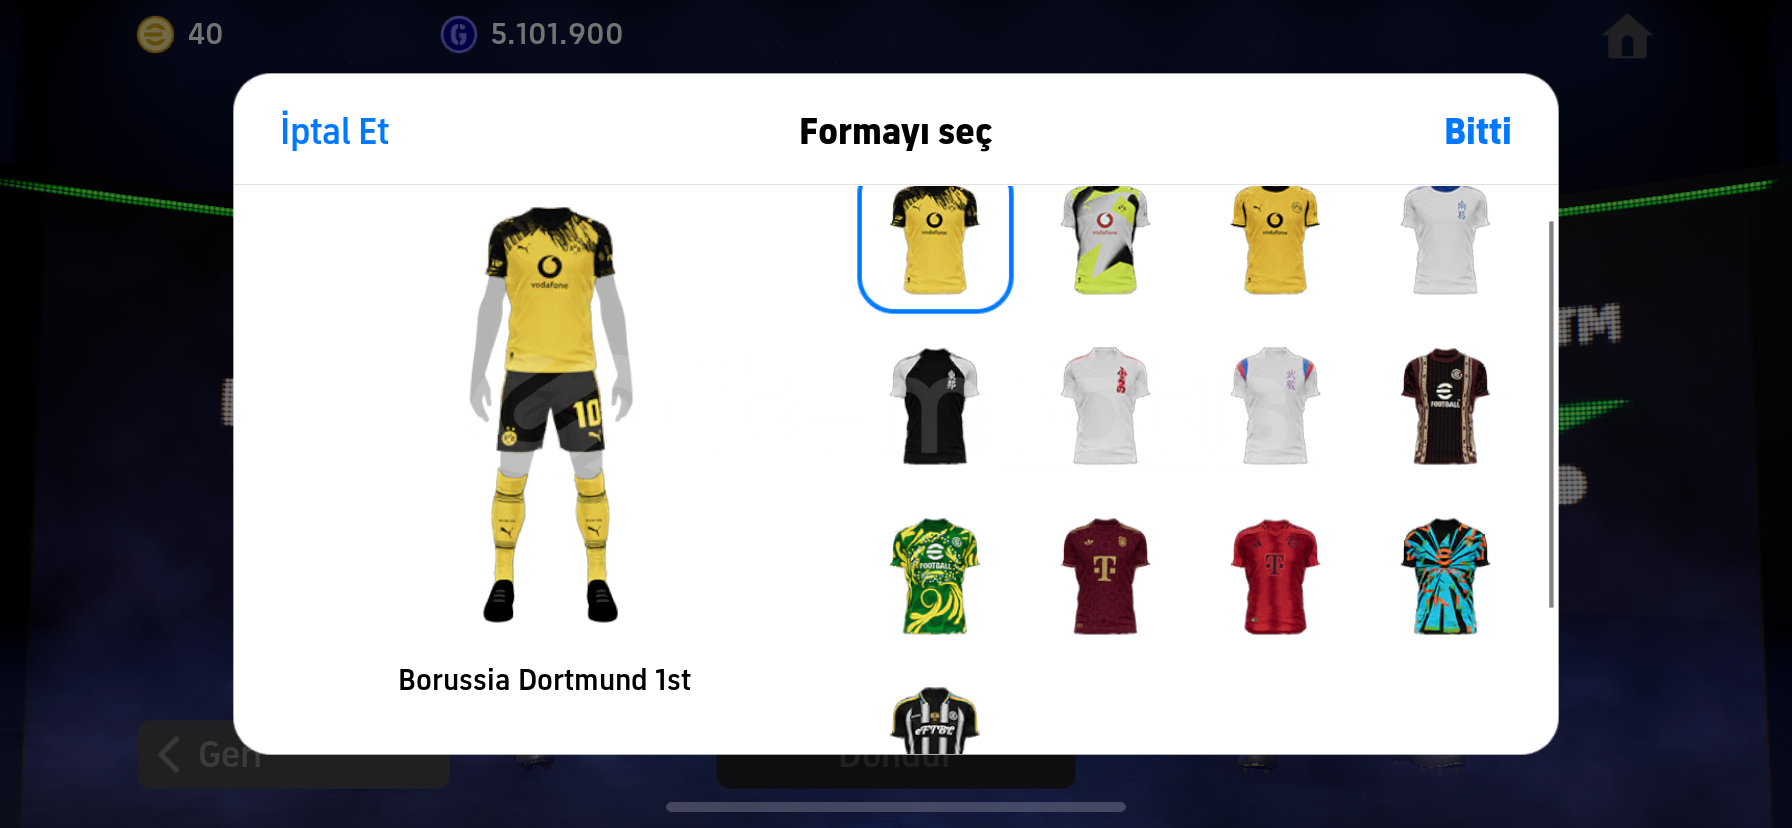Choose the black and grey kanji jersey
1792x828 pixels.
[935, 406]
